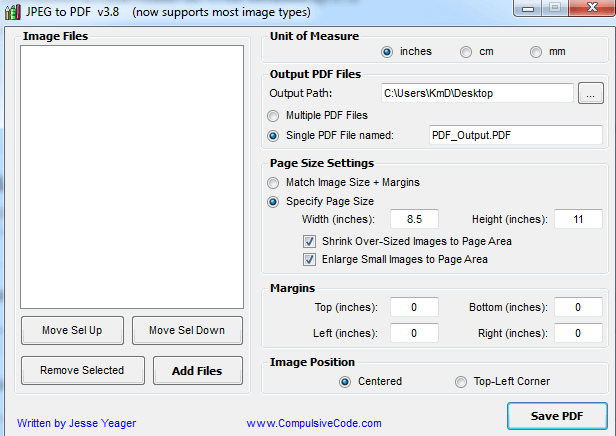Screen dimensions: 616x436
Task: Click the Bottom margin field
Action: pos(578,307)
